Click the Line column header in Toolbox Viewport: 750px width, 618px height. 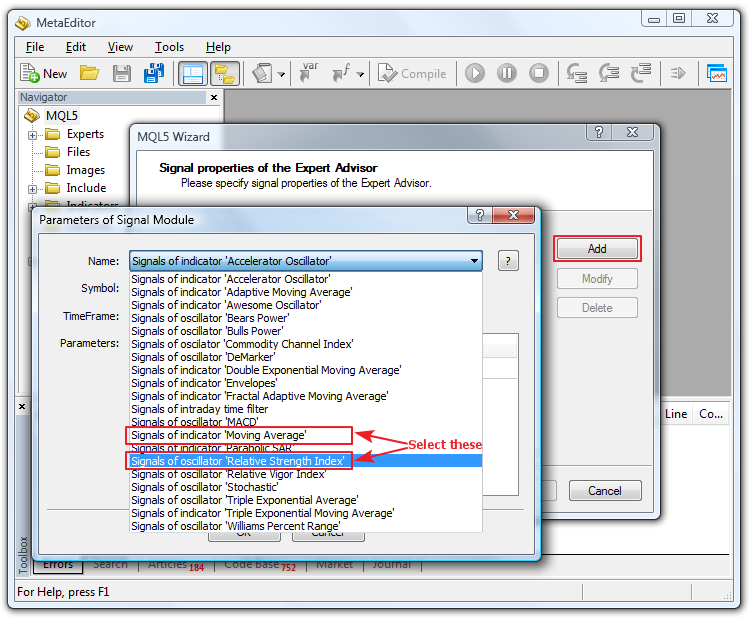click(676, 414)
